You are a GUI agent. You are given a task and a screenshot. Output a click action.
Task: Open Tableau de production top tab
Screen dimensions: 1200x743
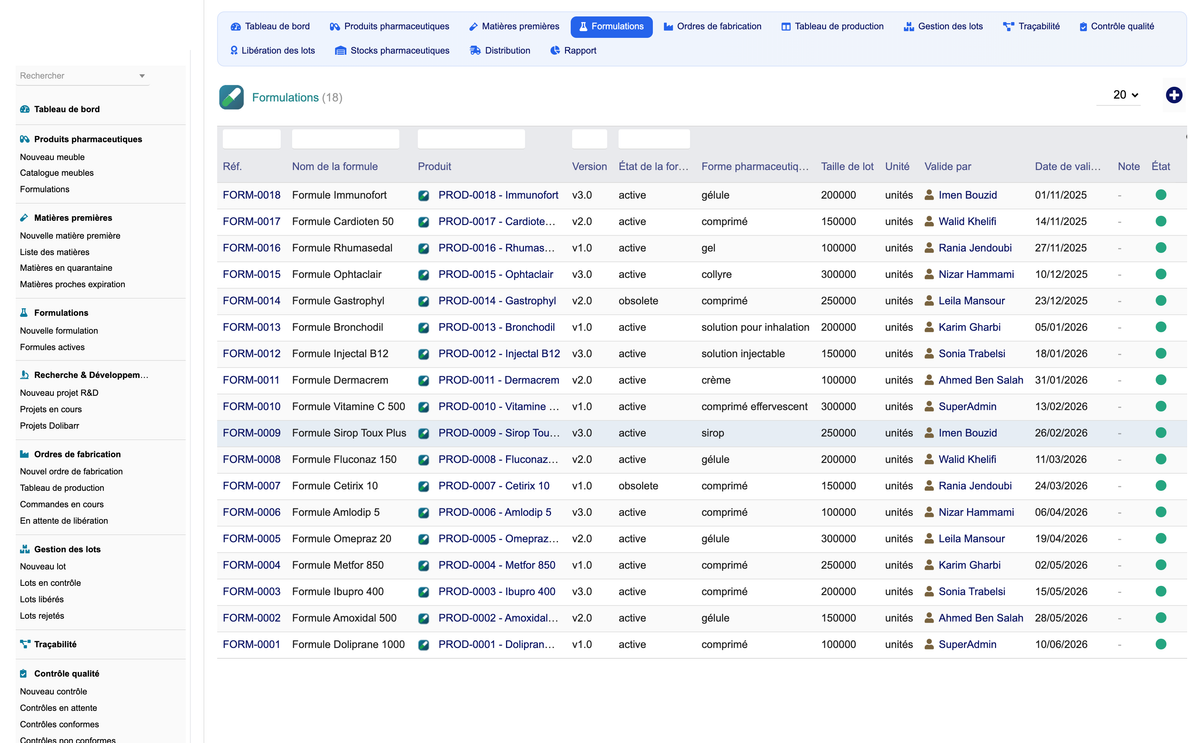(832, 27)
